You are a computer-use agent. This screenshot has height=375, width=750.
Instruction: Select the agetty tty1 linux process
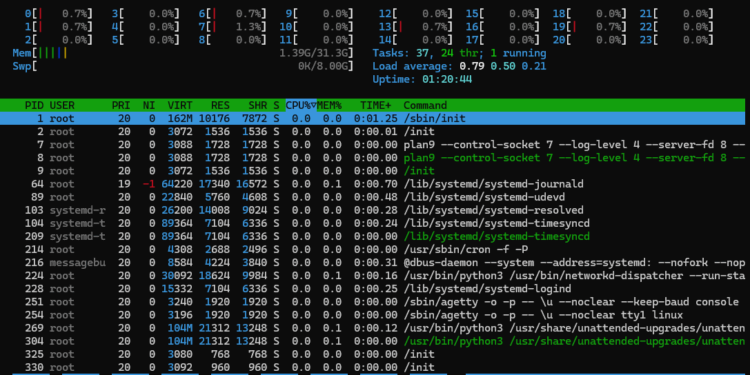click(x=373, y=315)
